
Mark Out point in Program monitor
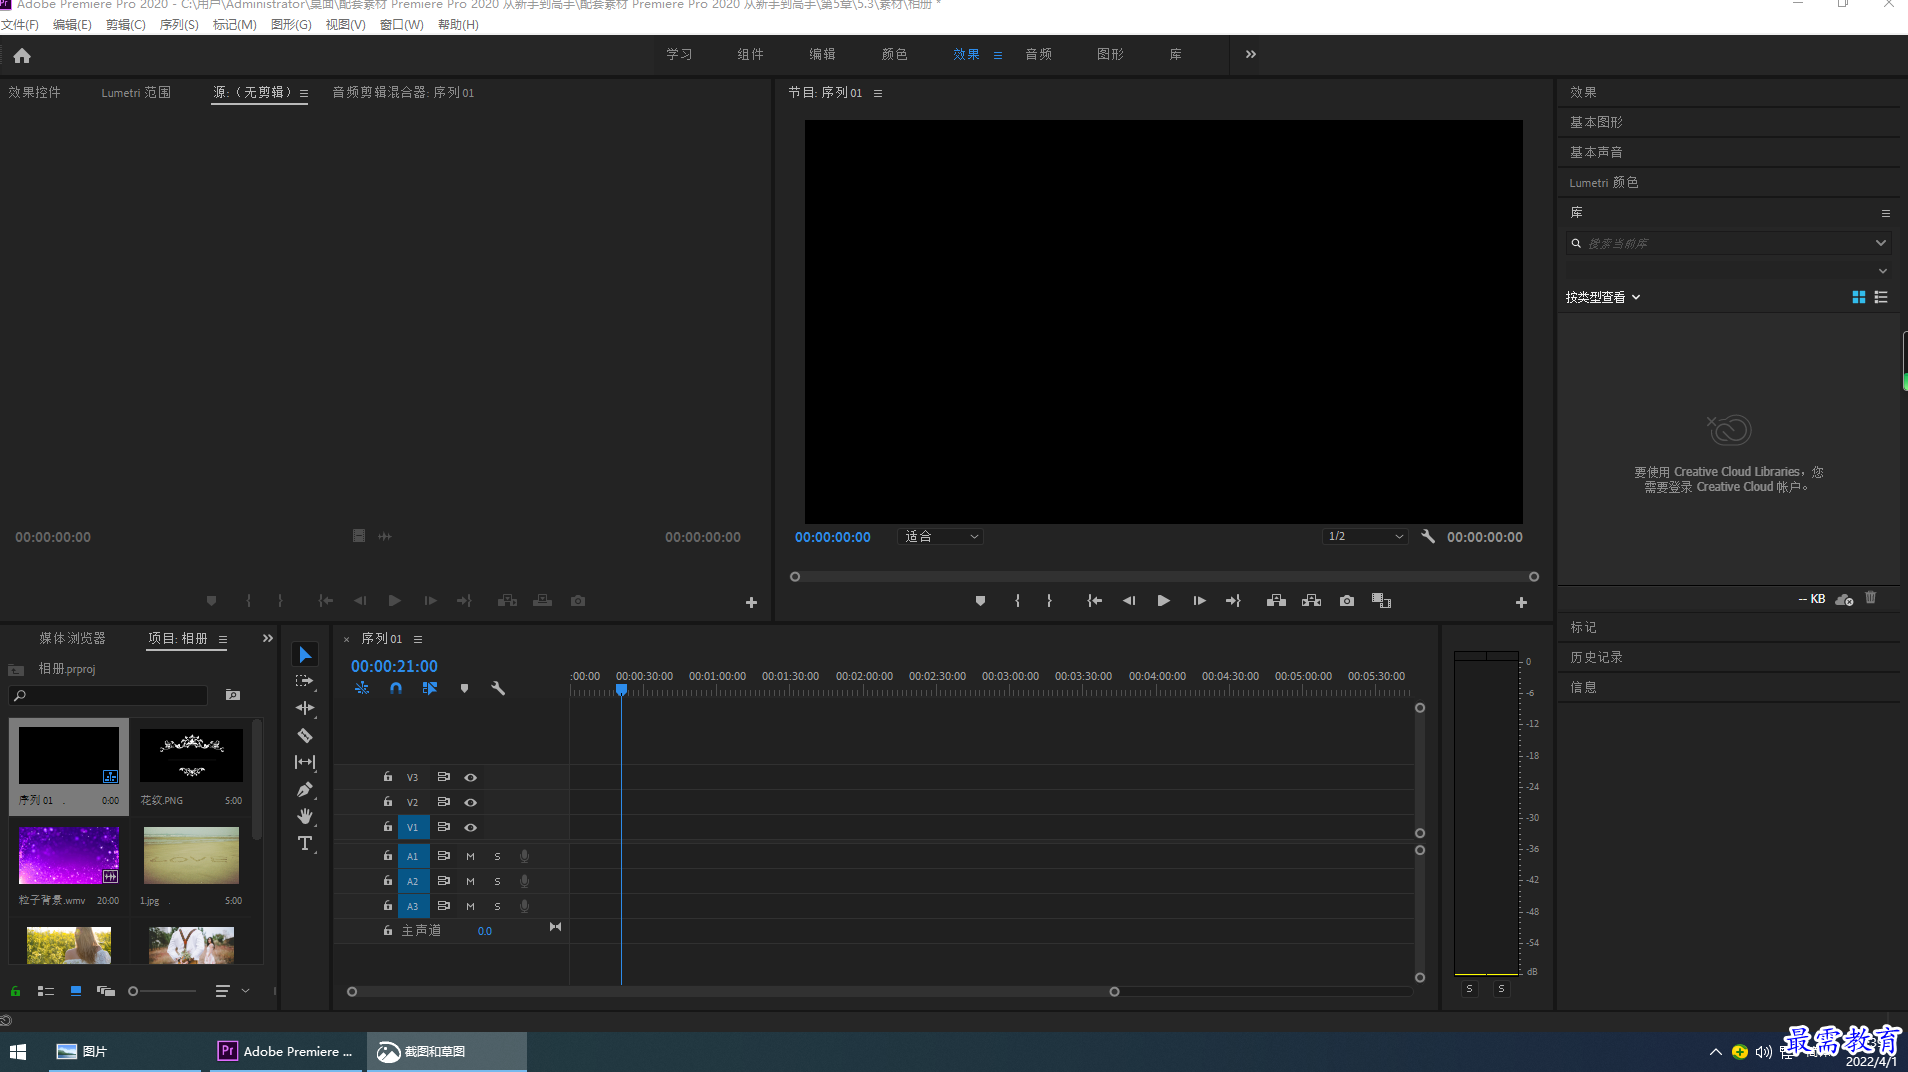[1049, 601]
